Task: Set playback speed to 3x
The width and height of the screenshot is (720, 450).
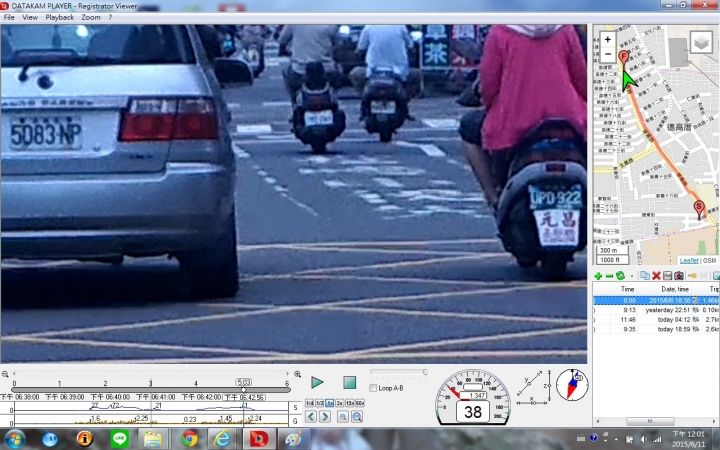Action: (340, 403)
